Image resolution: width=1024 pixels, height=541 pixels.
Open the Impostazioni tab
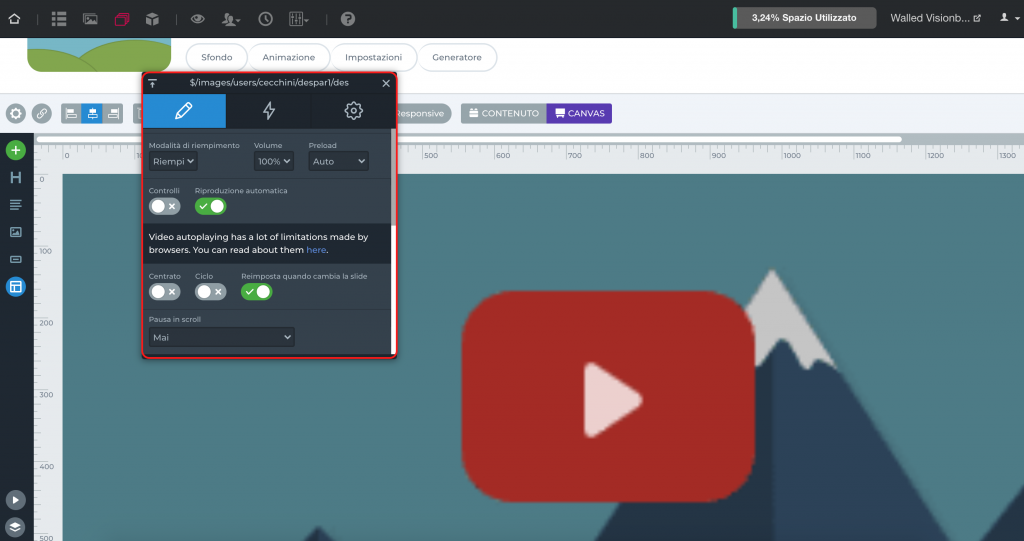point(374,57)
